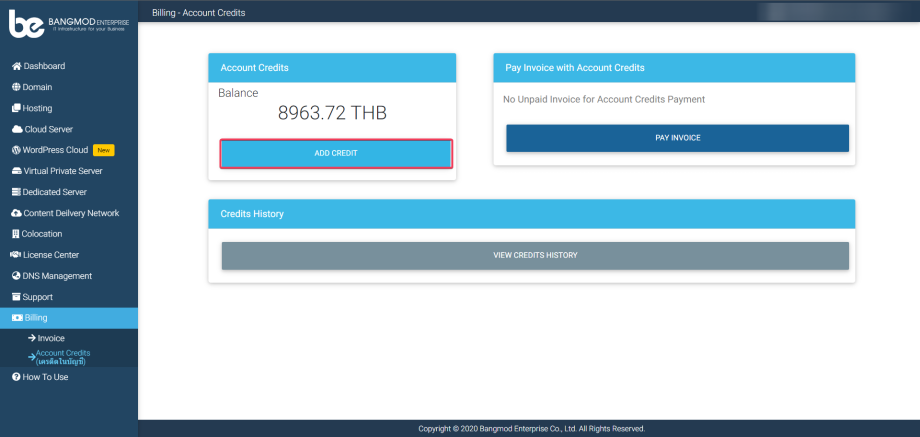Image resolution: width=920 pixels, height=437 pixels.
Task: Click the Dedicated Server icon
Action: pos(16,192)
